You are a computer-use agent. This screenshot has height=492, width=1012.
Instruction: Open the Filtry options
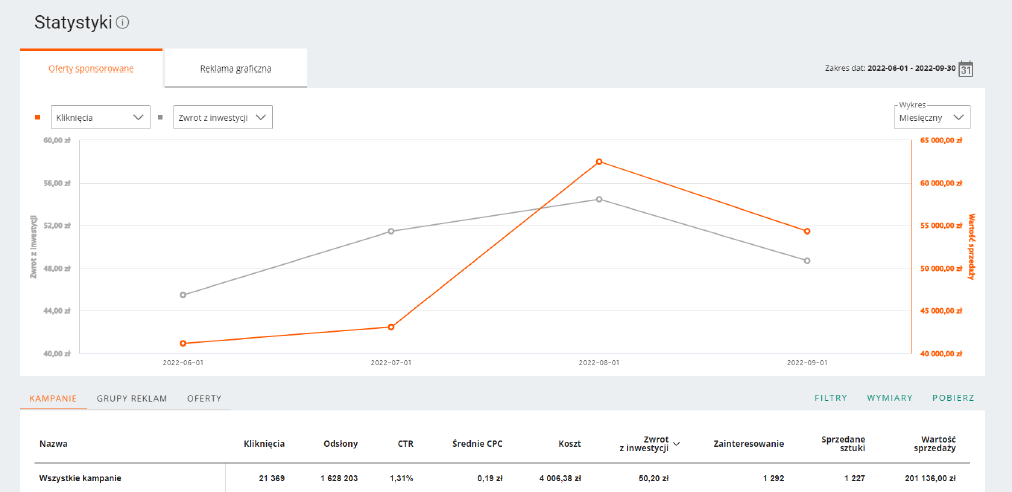tap(830, 398)
